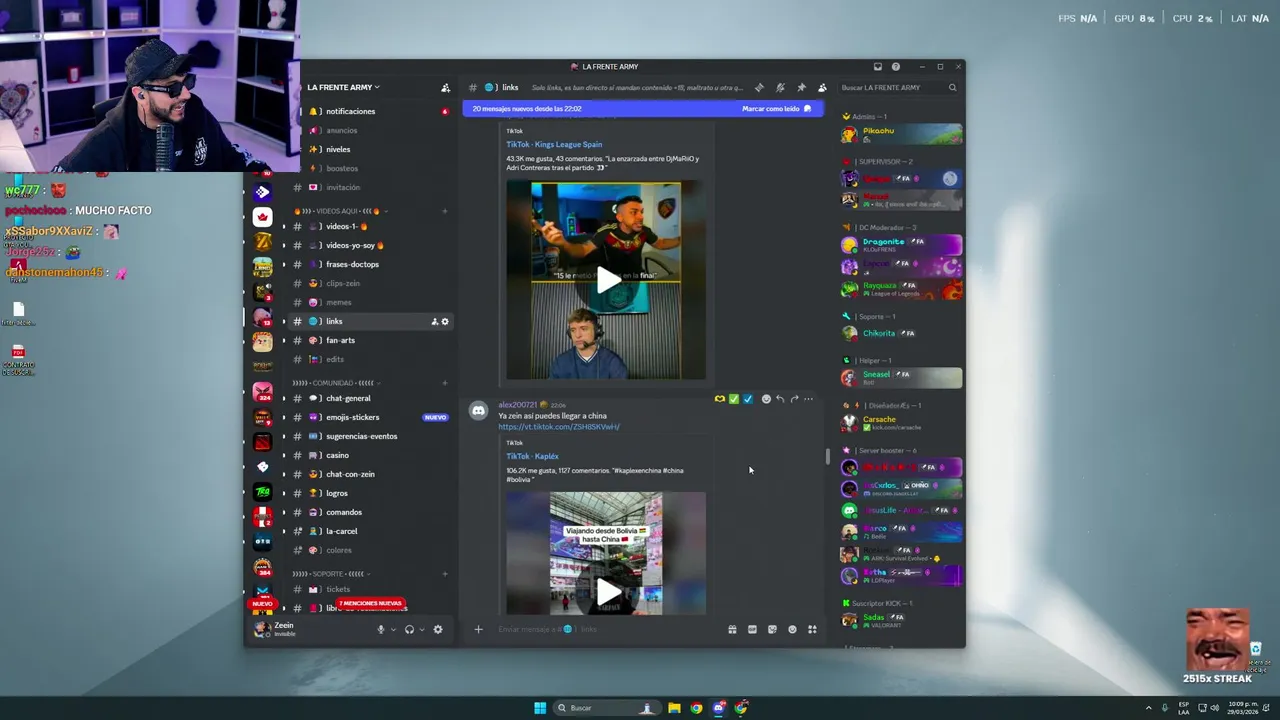Click the invite people icon beside server name

pos(445,88)
